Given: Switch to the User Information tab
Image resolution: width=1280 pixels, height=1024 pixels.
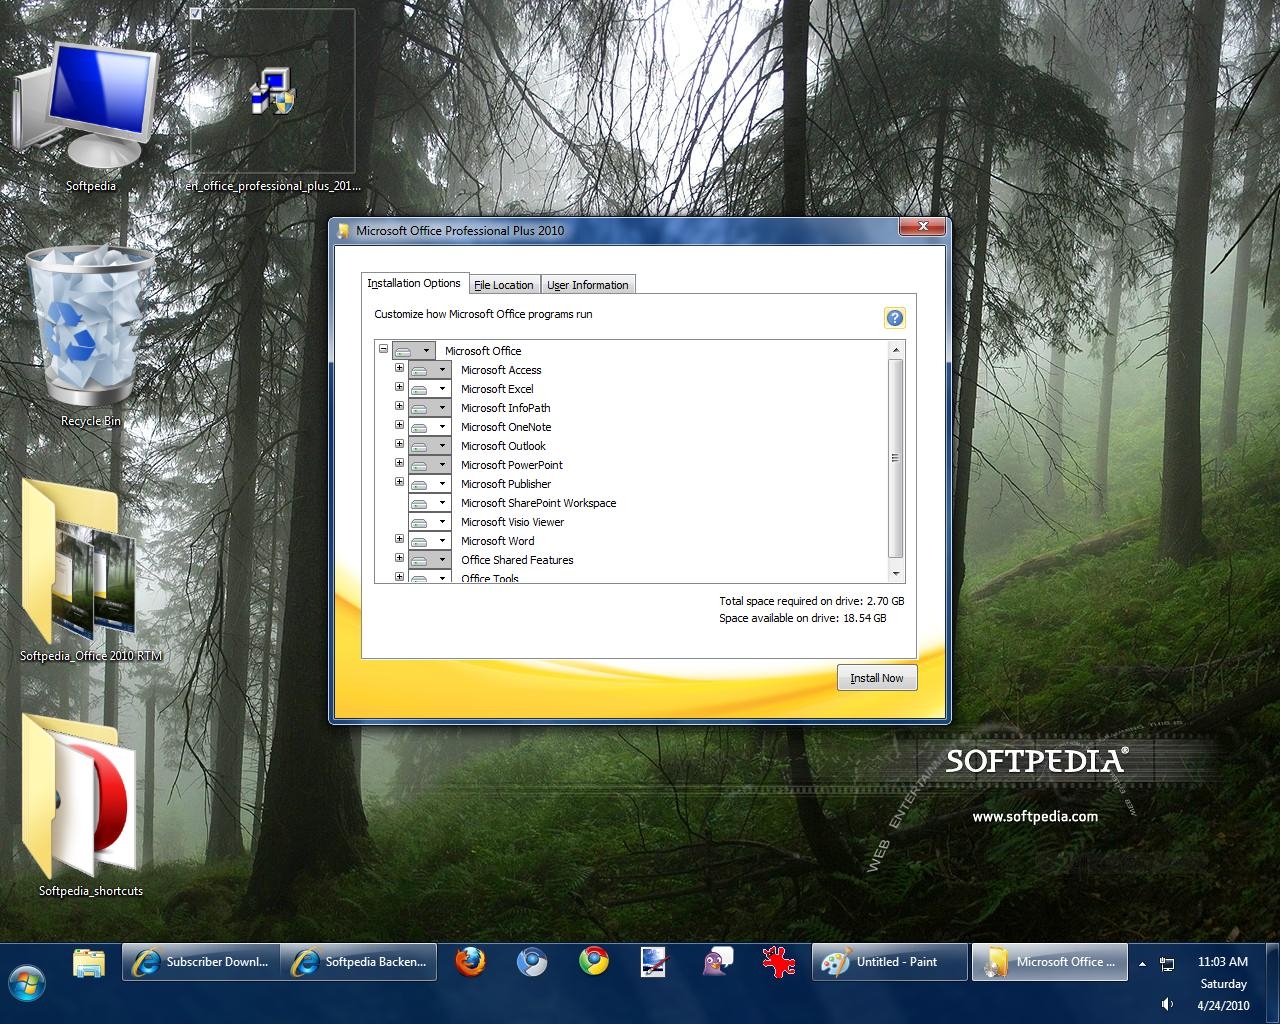Looking at the screenshot, I should [588, 285].
